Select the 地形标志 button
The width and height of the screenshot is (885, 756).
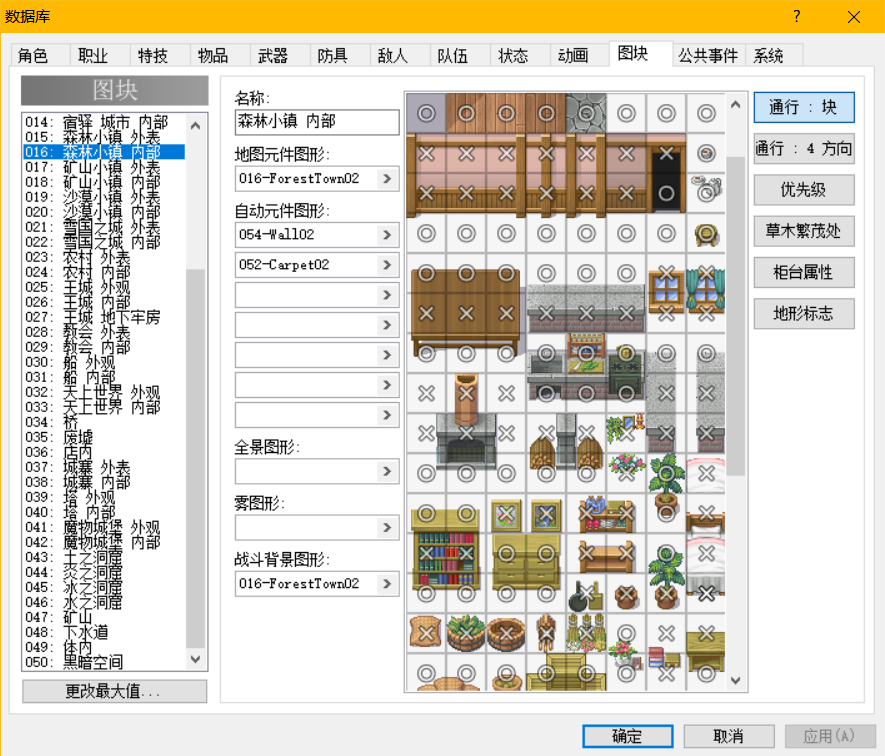coord(804,313)
